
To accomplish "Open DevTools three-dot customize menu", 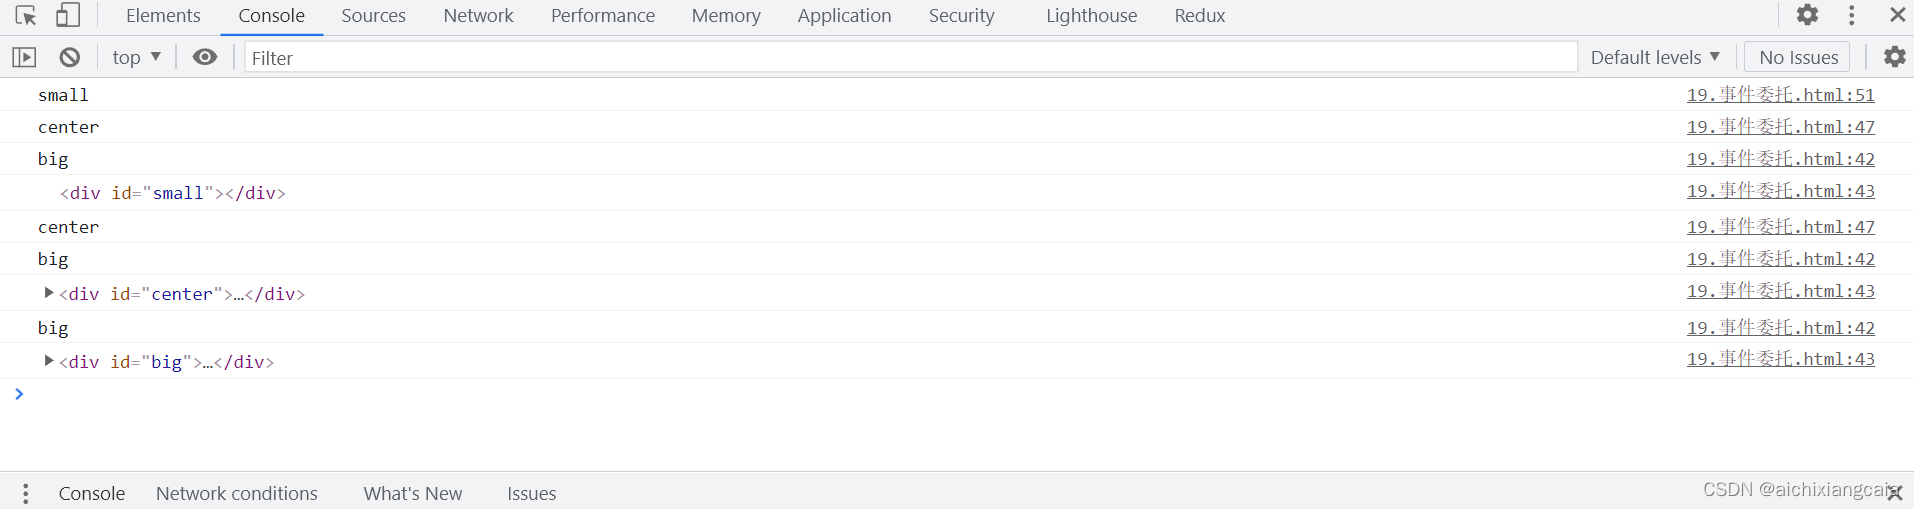I will [1852, 15].
